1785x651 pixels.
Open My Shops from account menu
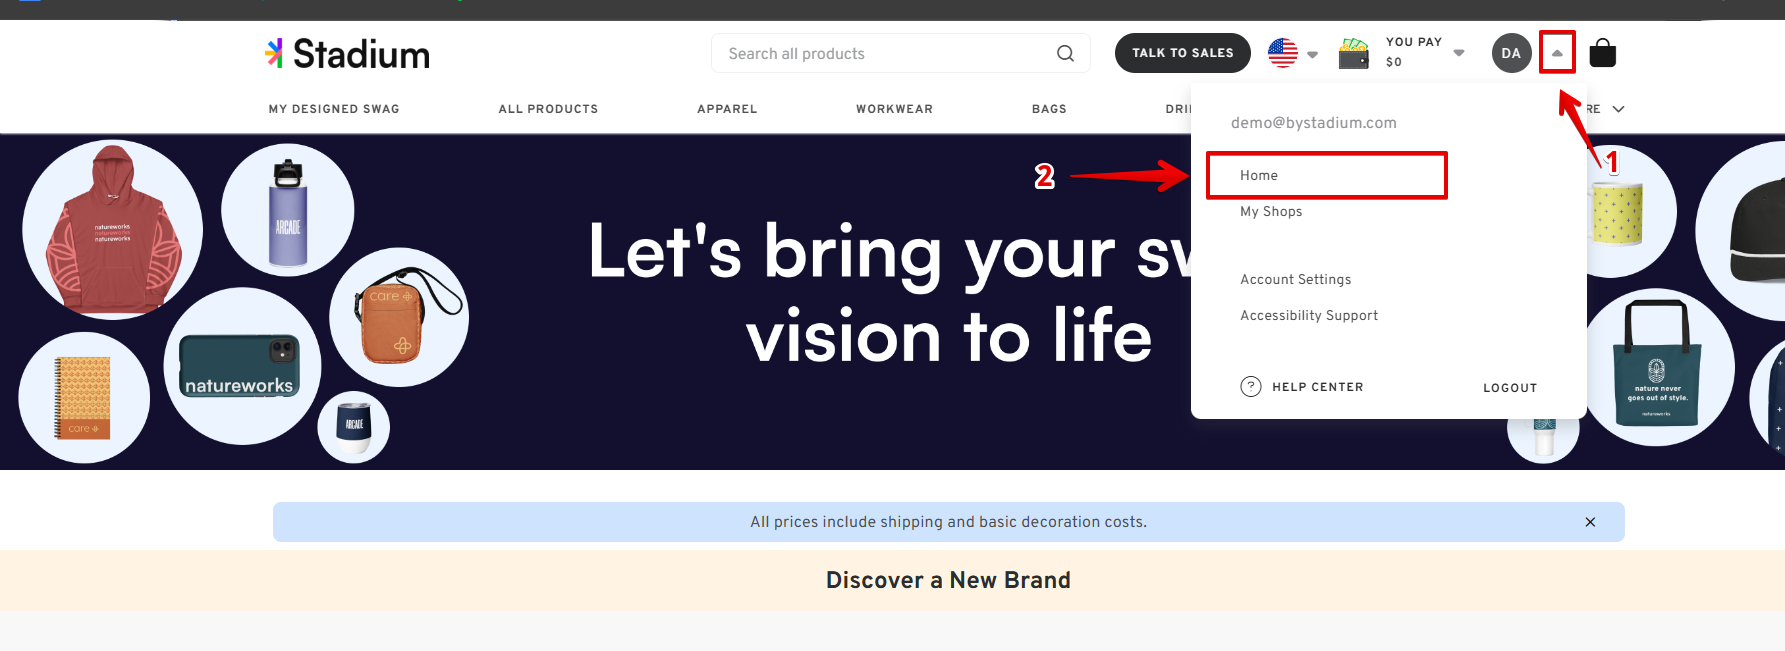tap(1271, 211)
